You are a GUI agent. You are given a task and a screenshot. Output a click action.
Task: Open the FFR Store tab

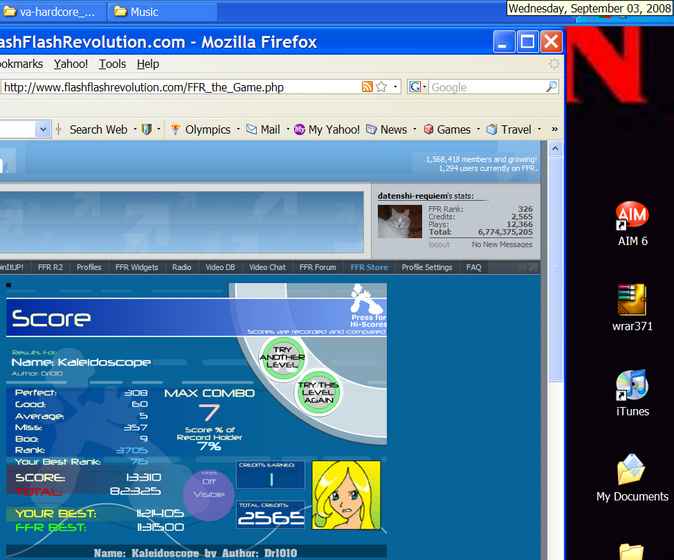[x=369, y=267]
